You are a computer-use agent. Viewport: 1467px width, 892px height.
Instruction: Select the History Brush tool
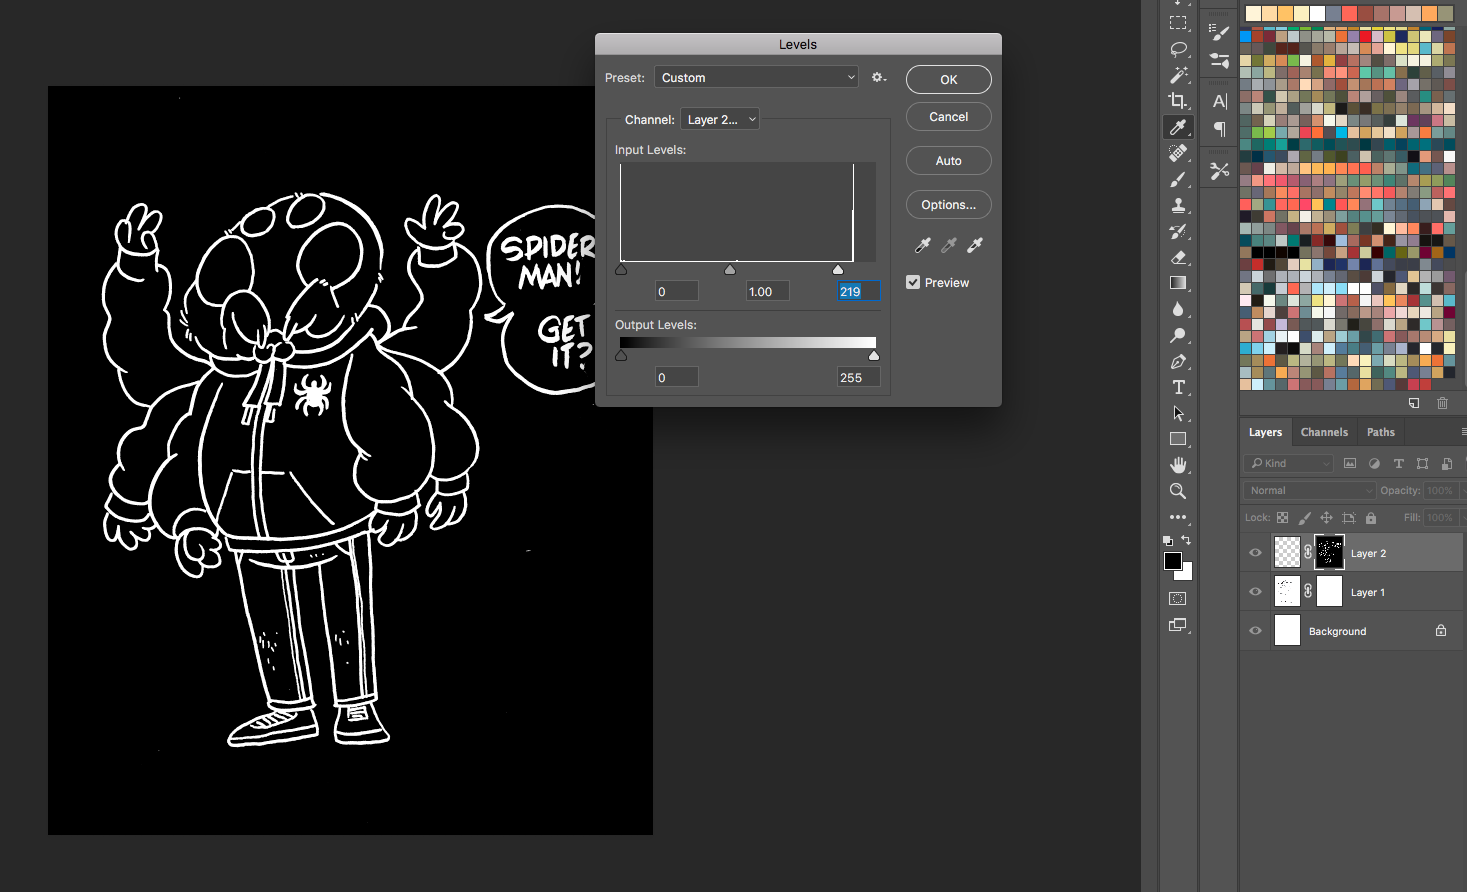(1178, 231)
